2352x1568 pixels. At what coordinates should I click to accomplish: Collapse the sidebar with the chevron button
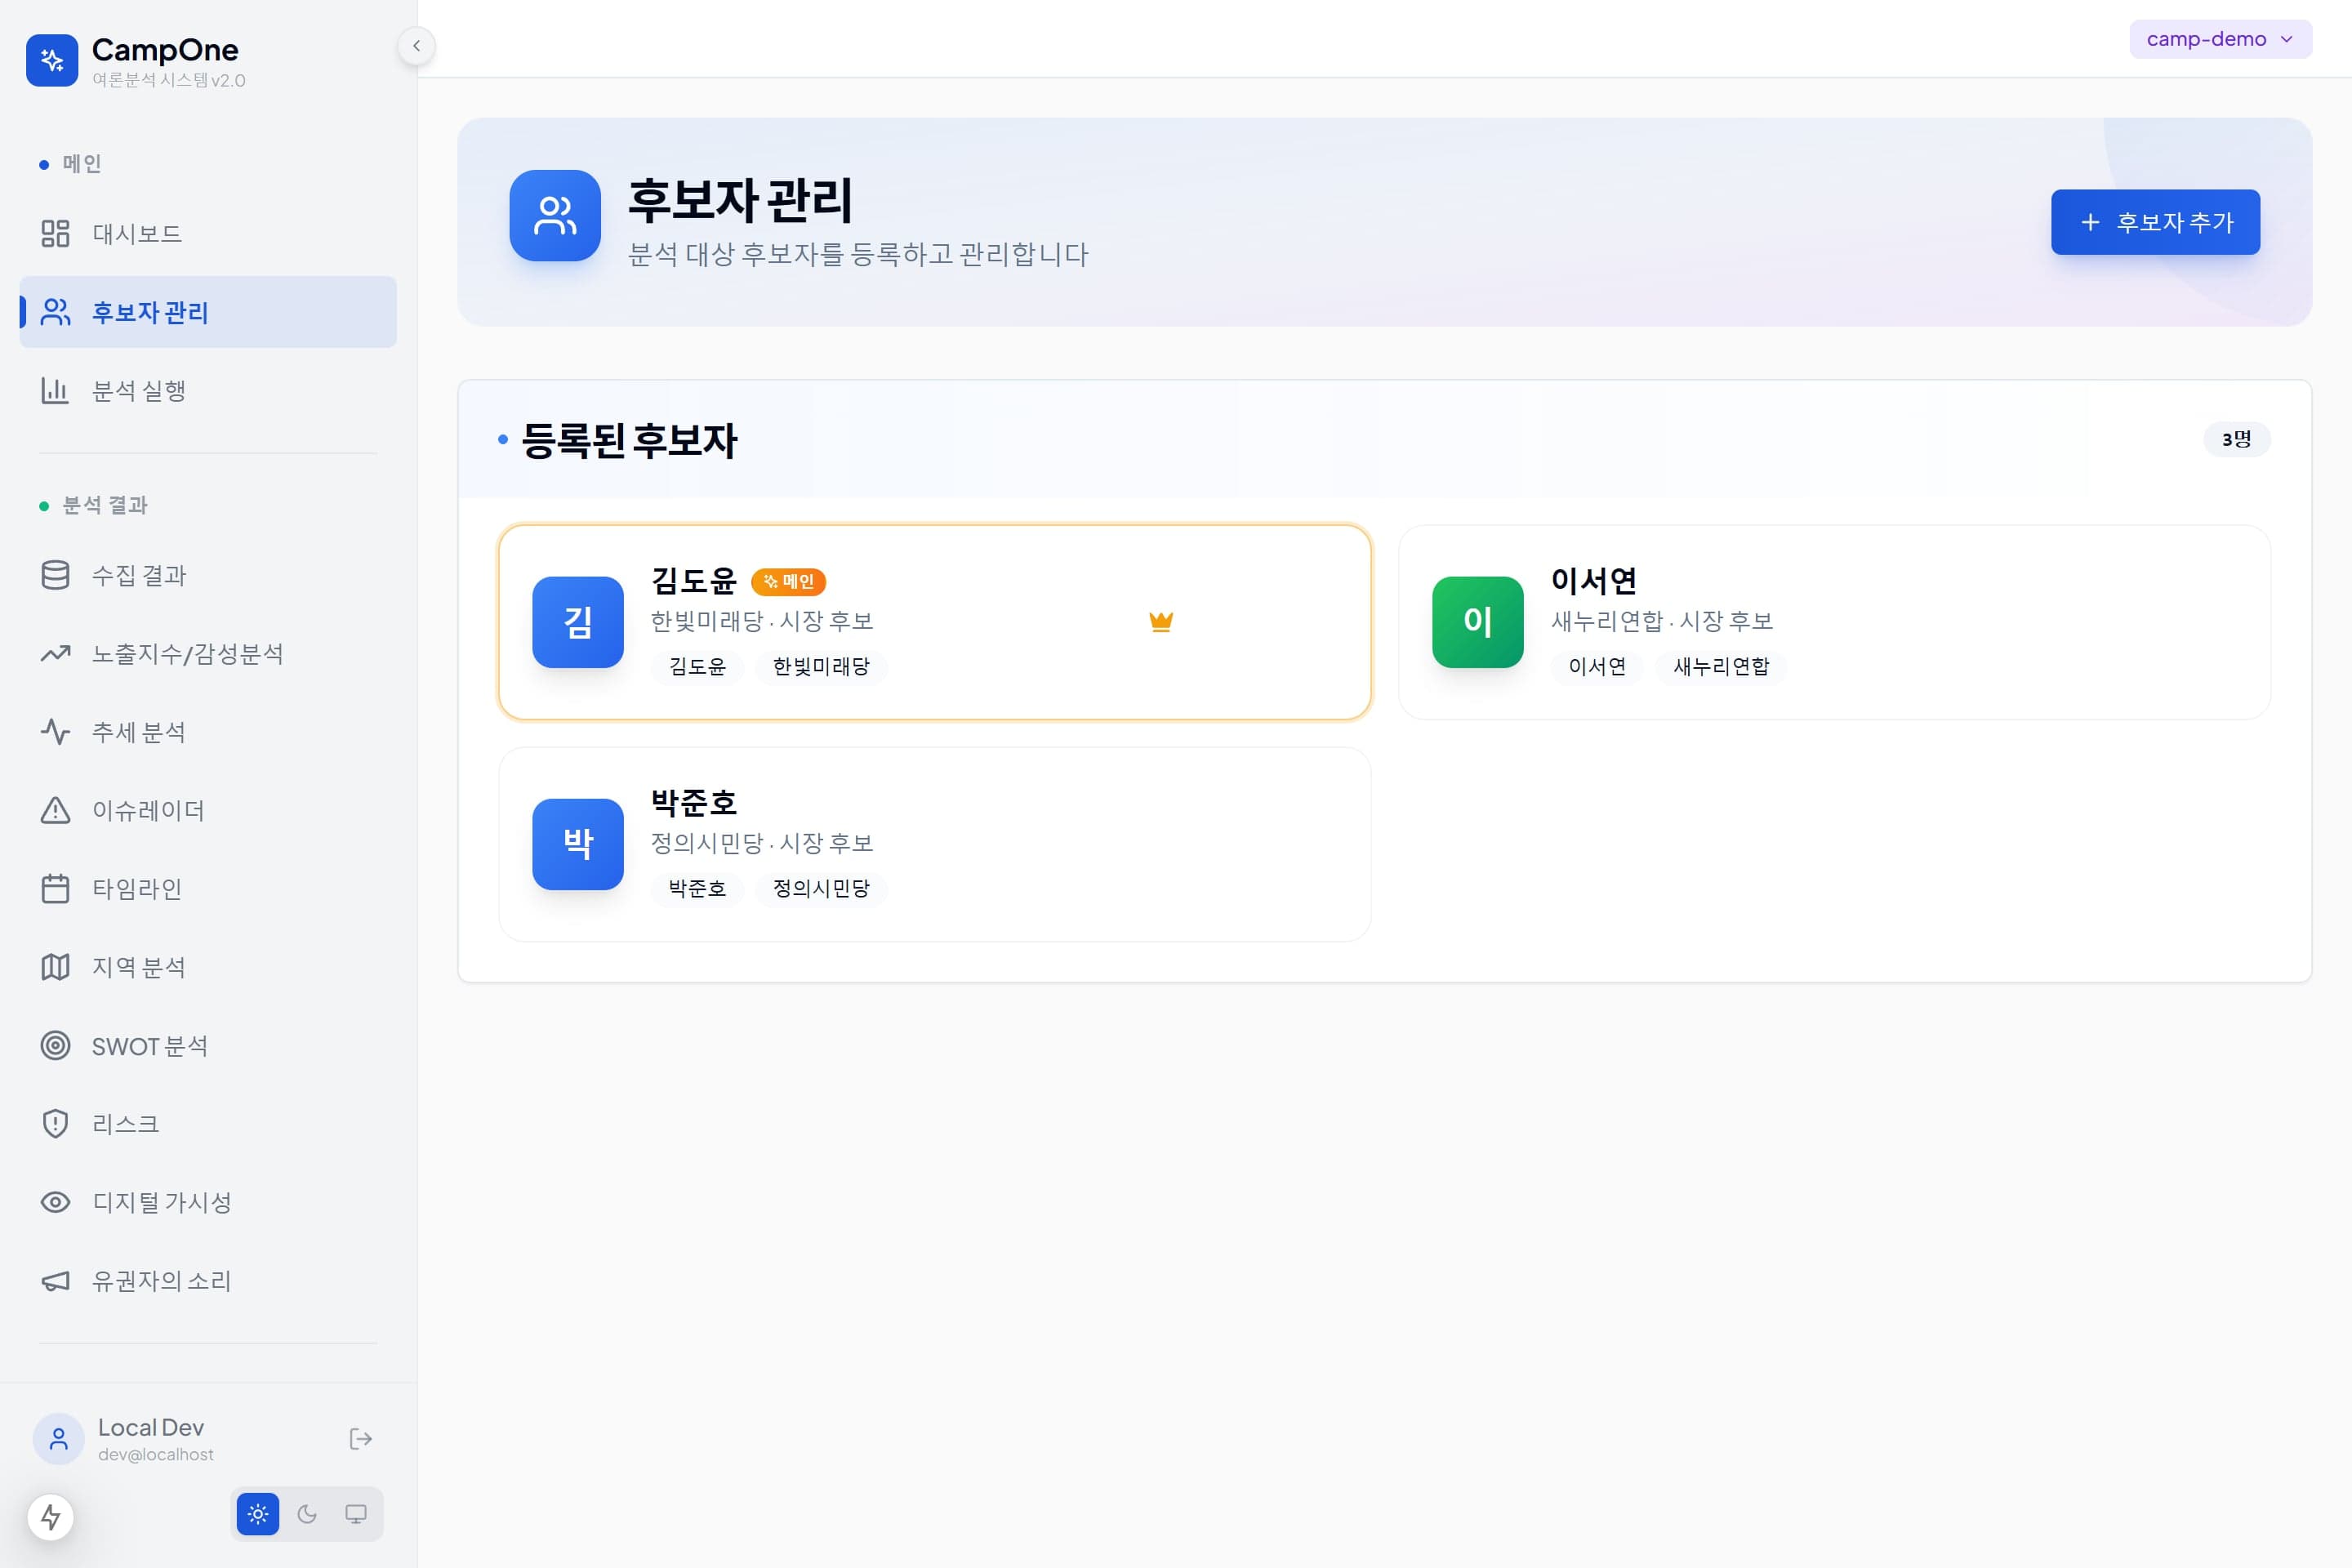point(416,46)
